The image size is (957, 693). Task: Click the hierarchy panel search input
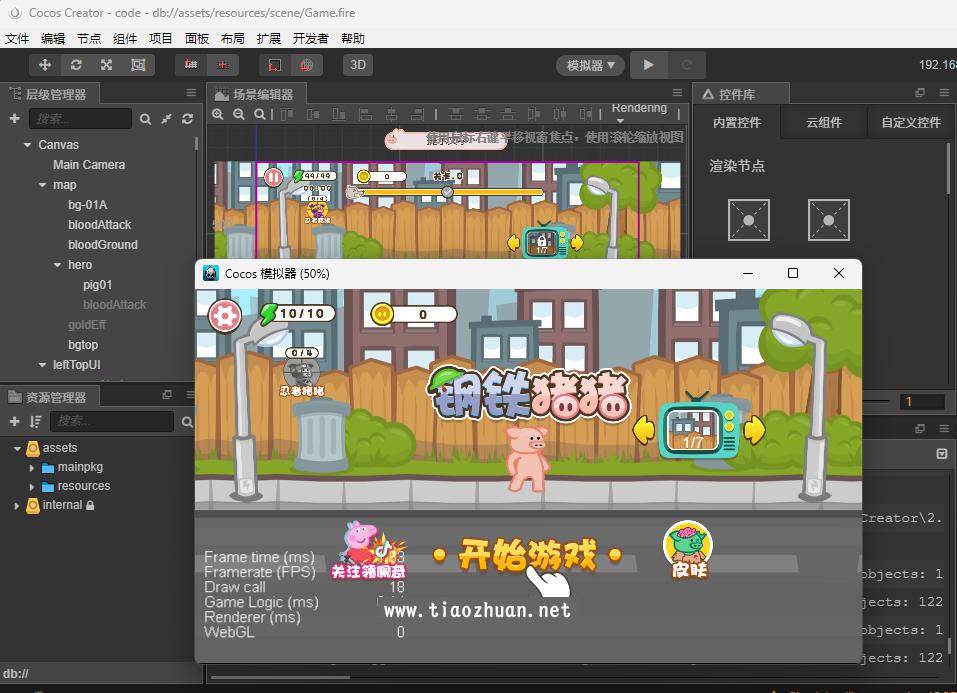click(x=80, y=118)
